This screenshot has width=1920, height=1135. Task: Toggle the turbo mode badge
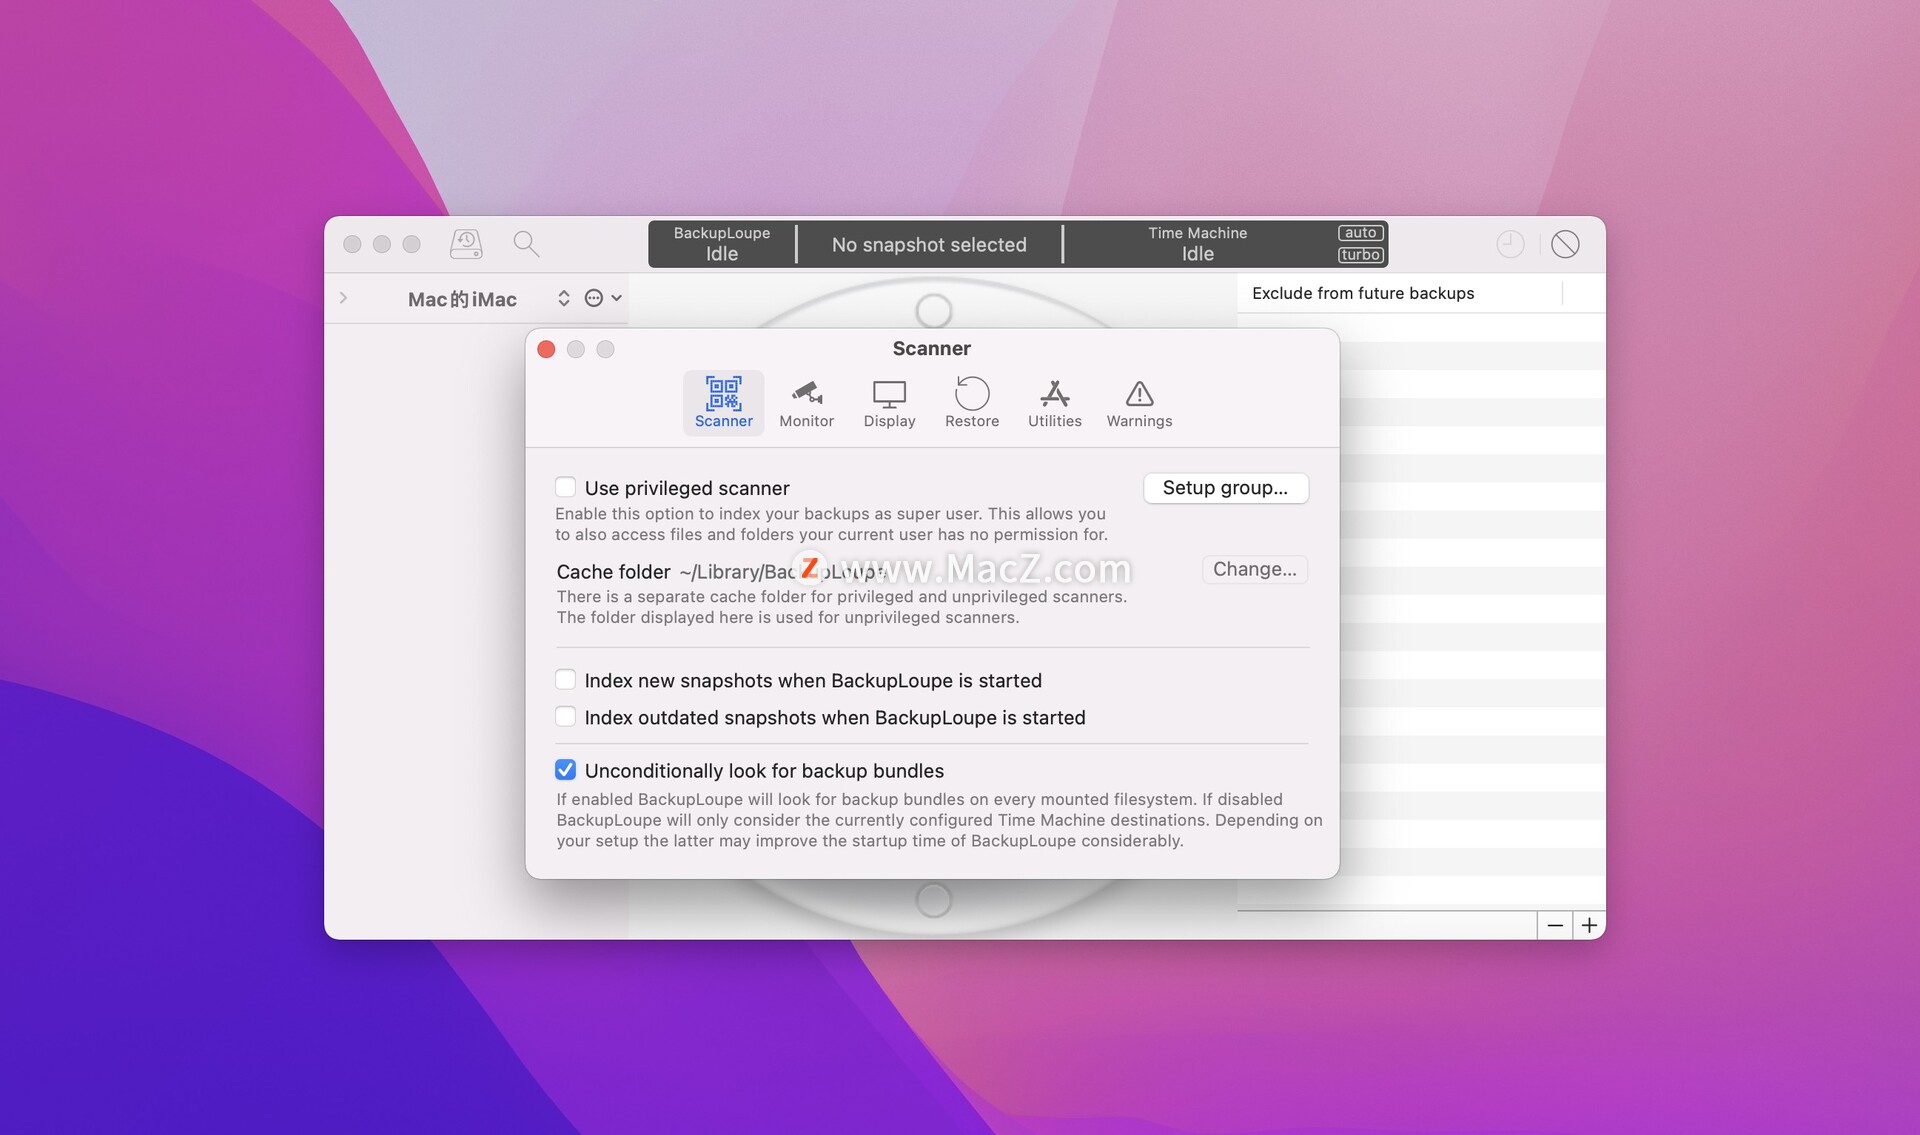click(1360, 255)
